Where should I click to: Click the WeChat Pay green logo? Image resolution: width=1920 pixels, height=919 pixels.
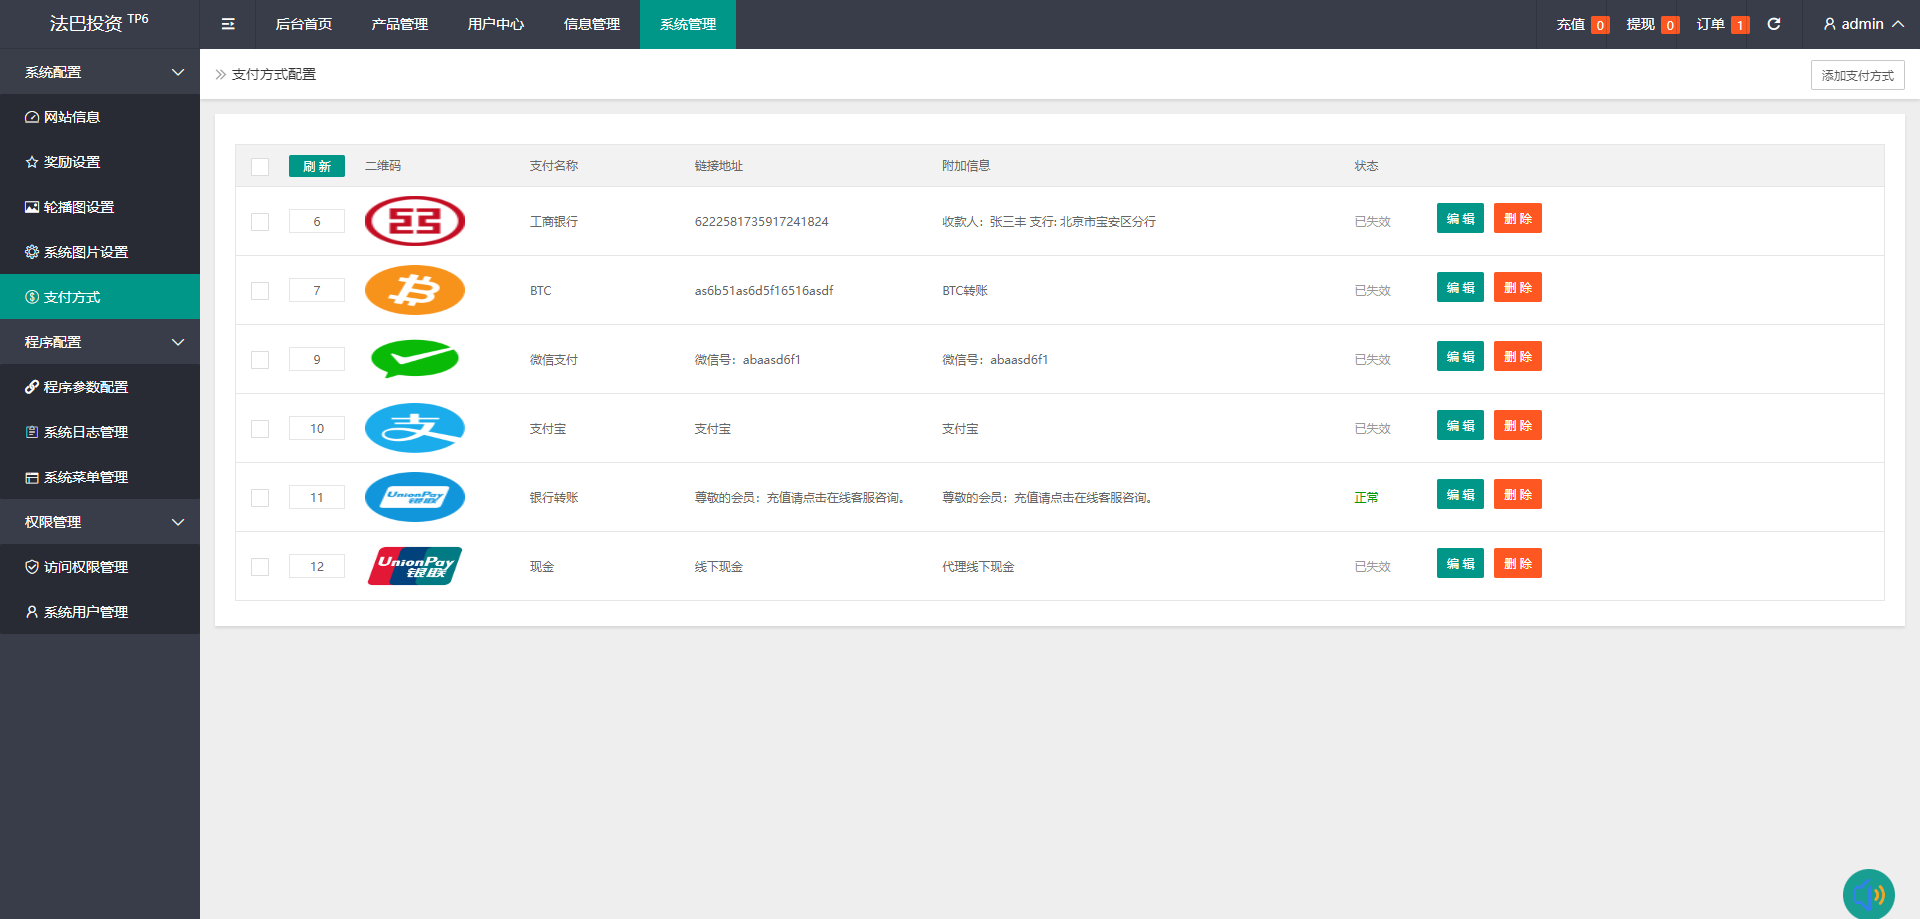pyautogui.click(x=415, y=359)
